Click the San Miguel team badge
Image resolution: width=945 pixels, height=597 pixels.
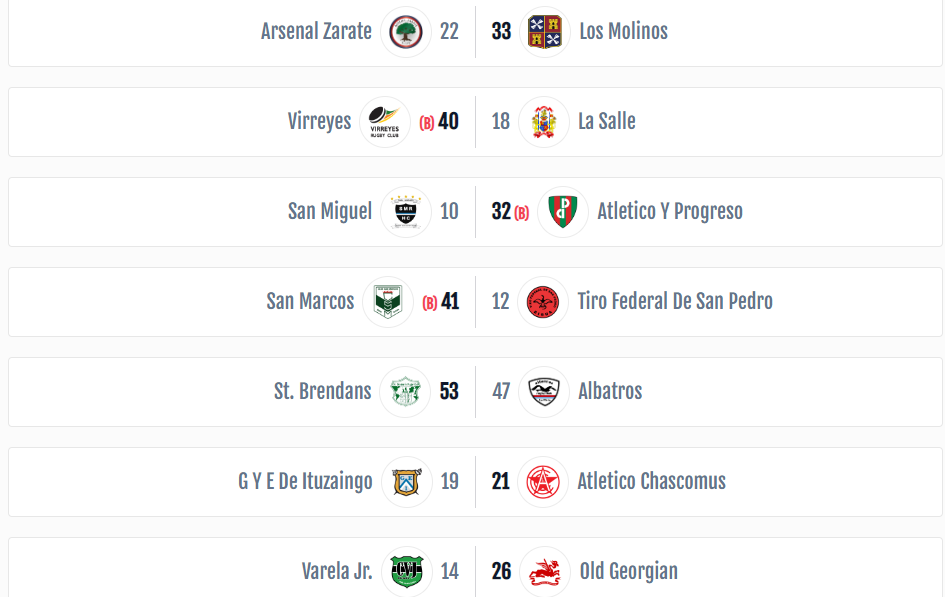pos(406,212)
